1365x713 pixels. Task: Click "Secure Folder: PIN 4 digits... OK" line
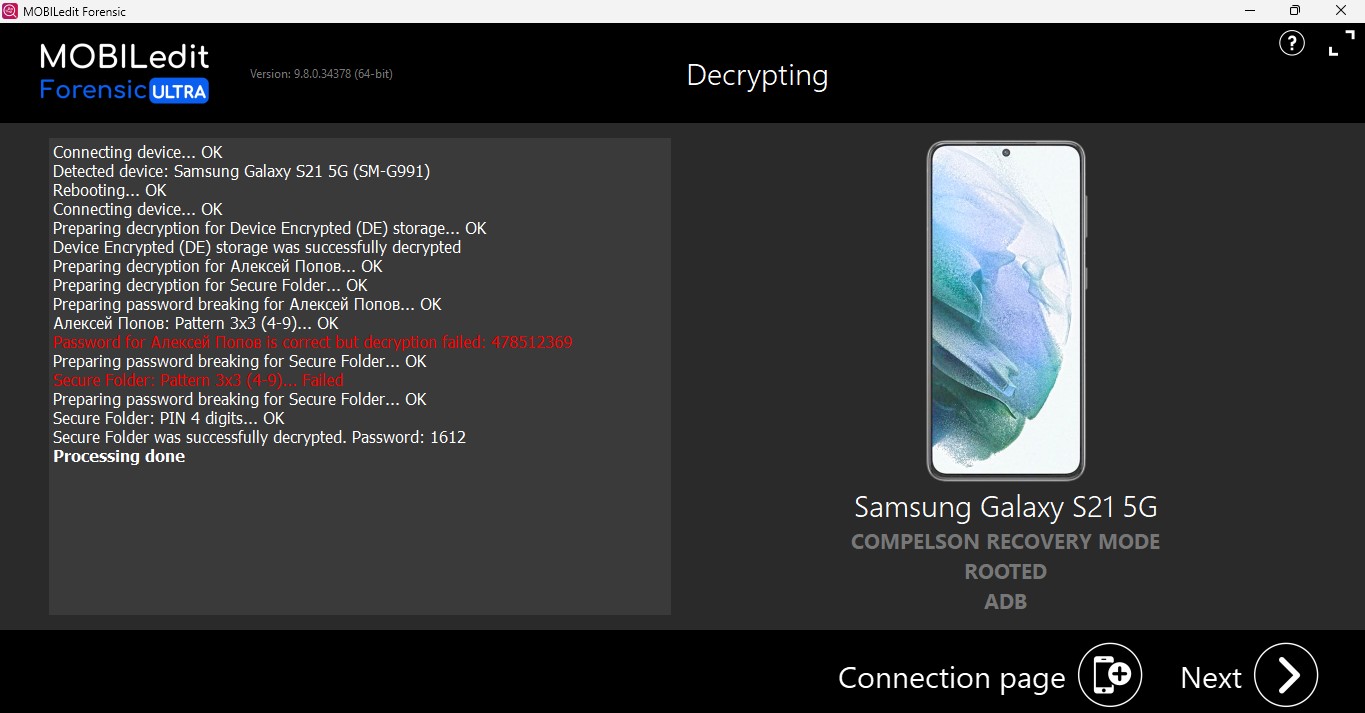169,418
